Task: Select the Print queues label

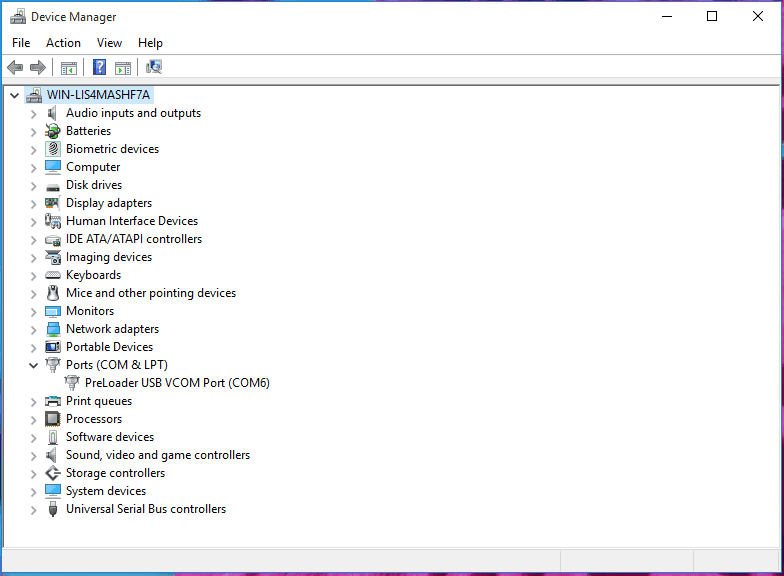Action: [x=99, y=401]
